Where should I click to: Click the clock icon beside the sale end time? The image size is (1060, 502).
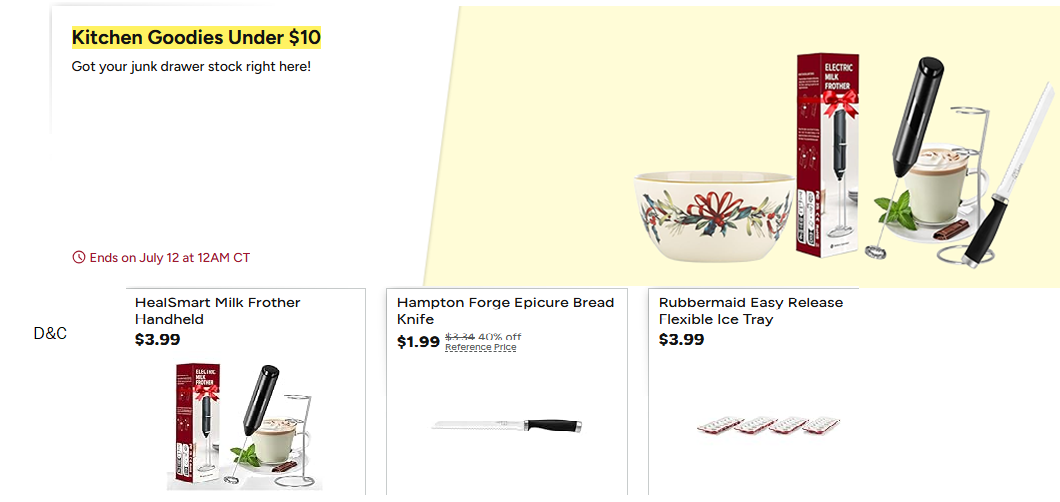pyautogui.click(x=79, y=257)
